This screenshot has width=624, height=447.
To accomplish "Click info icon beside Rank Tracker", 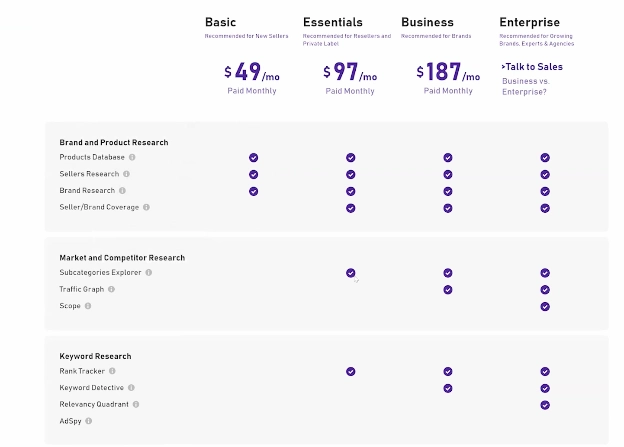I will click(112, 371).
